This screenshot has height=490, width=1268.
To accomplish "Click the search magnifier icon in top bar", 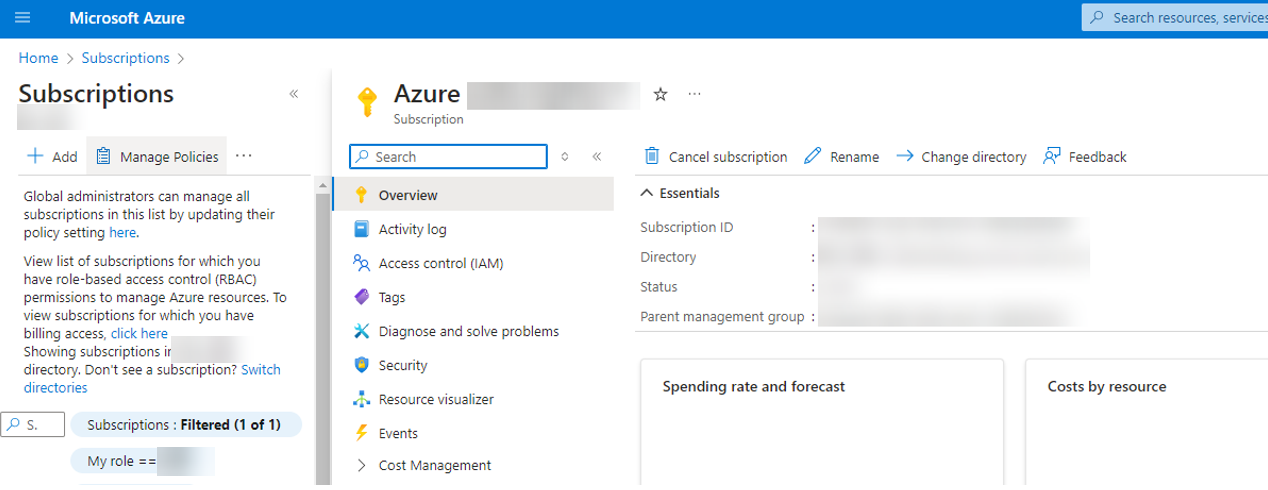I will click(x=1097, y=18).
